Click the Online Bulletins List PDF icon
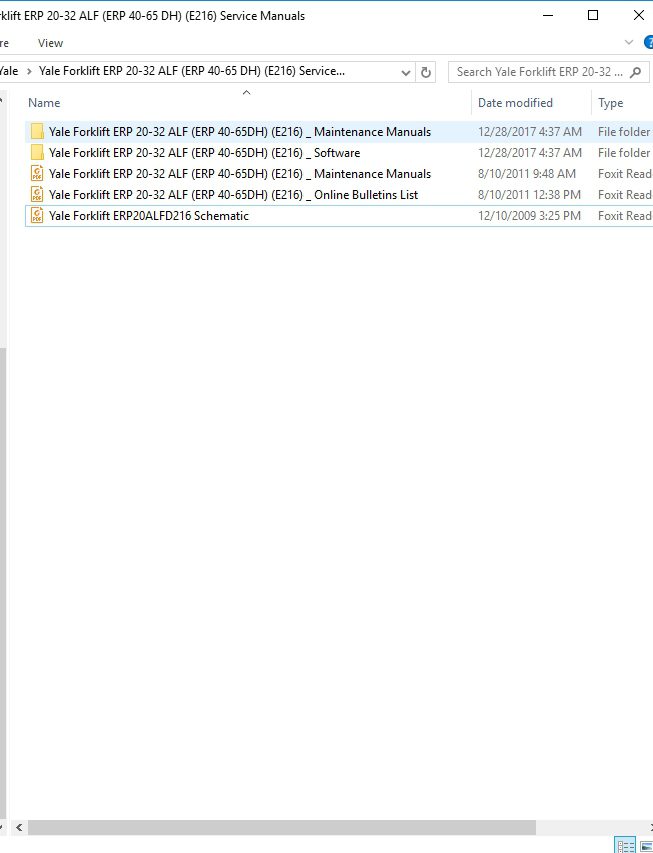653x853 pixels. (x=37, y=195)
